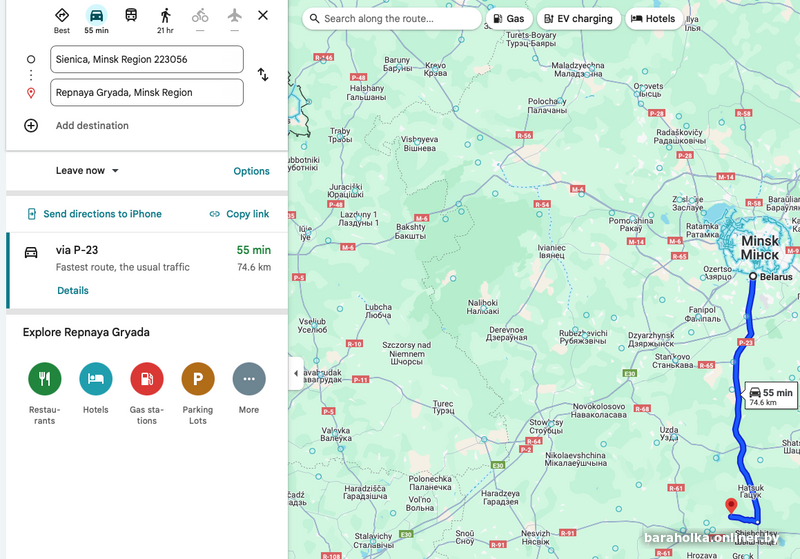Viewport: 800px width, 559px height.
Task: Click the Lubcha town label
Action: click(378, 311)
